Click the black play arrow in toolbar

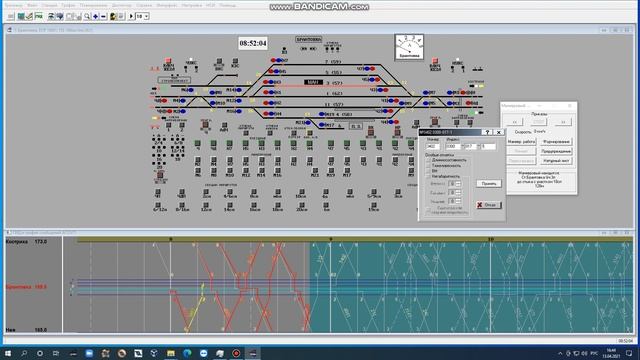131,16
